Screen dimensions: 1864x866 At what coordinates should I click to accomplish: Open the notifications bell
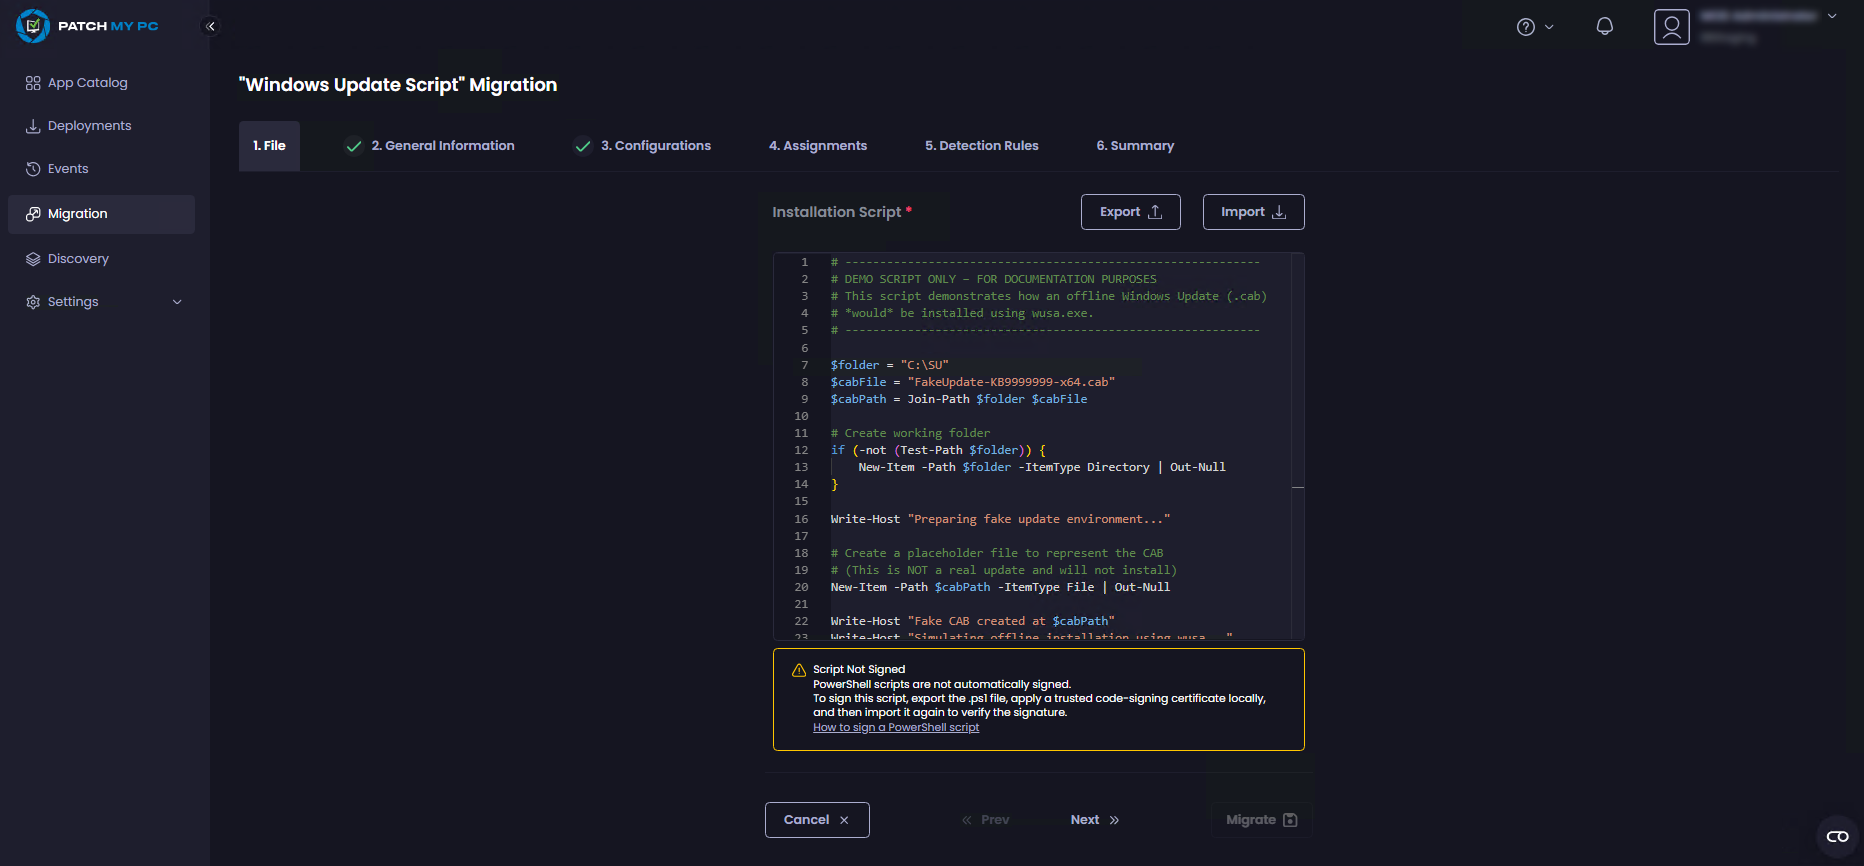tap(1604, 27)
